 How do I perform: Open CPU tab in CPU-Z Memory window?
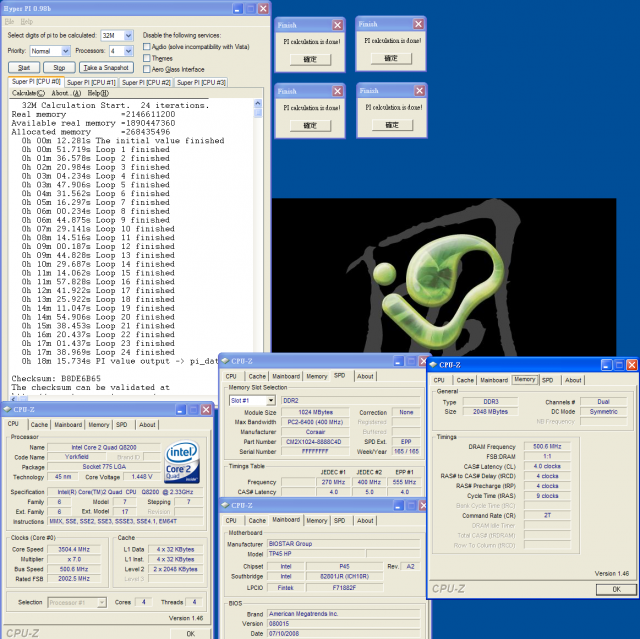pos(439,380)
